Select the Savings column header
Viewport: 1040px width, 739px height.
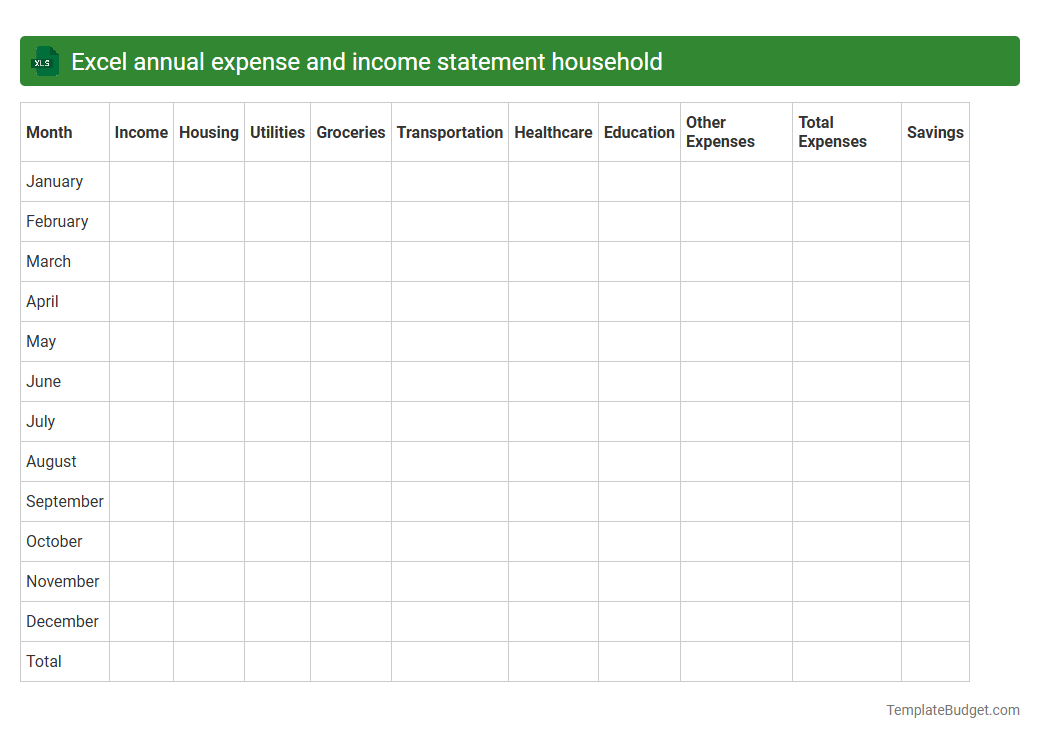934,132
